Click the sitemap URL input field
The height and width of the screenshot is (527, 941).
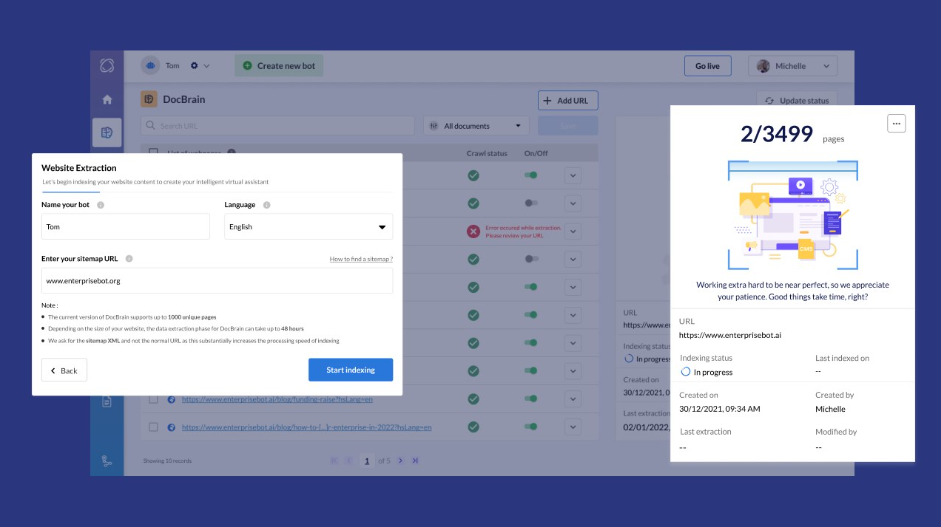pyautogui.click(x=217, y=281)
